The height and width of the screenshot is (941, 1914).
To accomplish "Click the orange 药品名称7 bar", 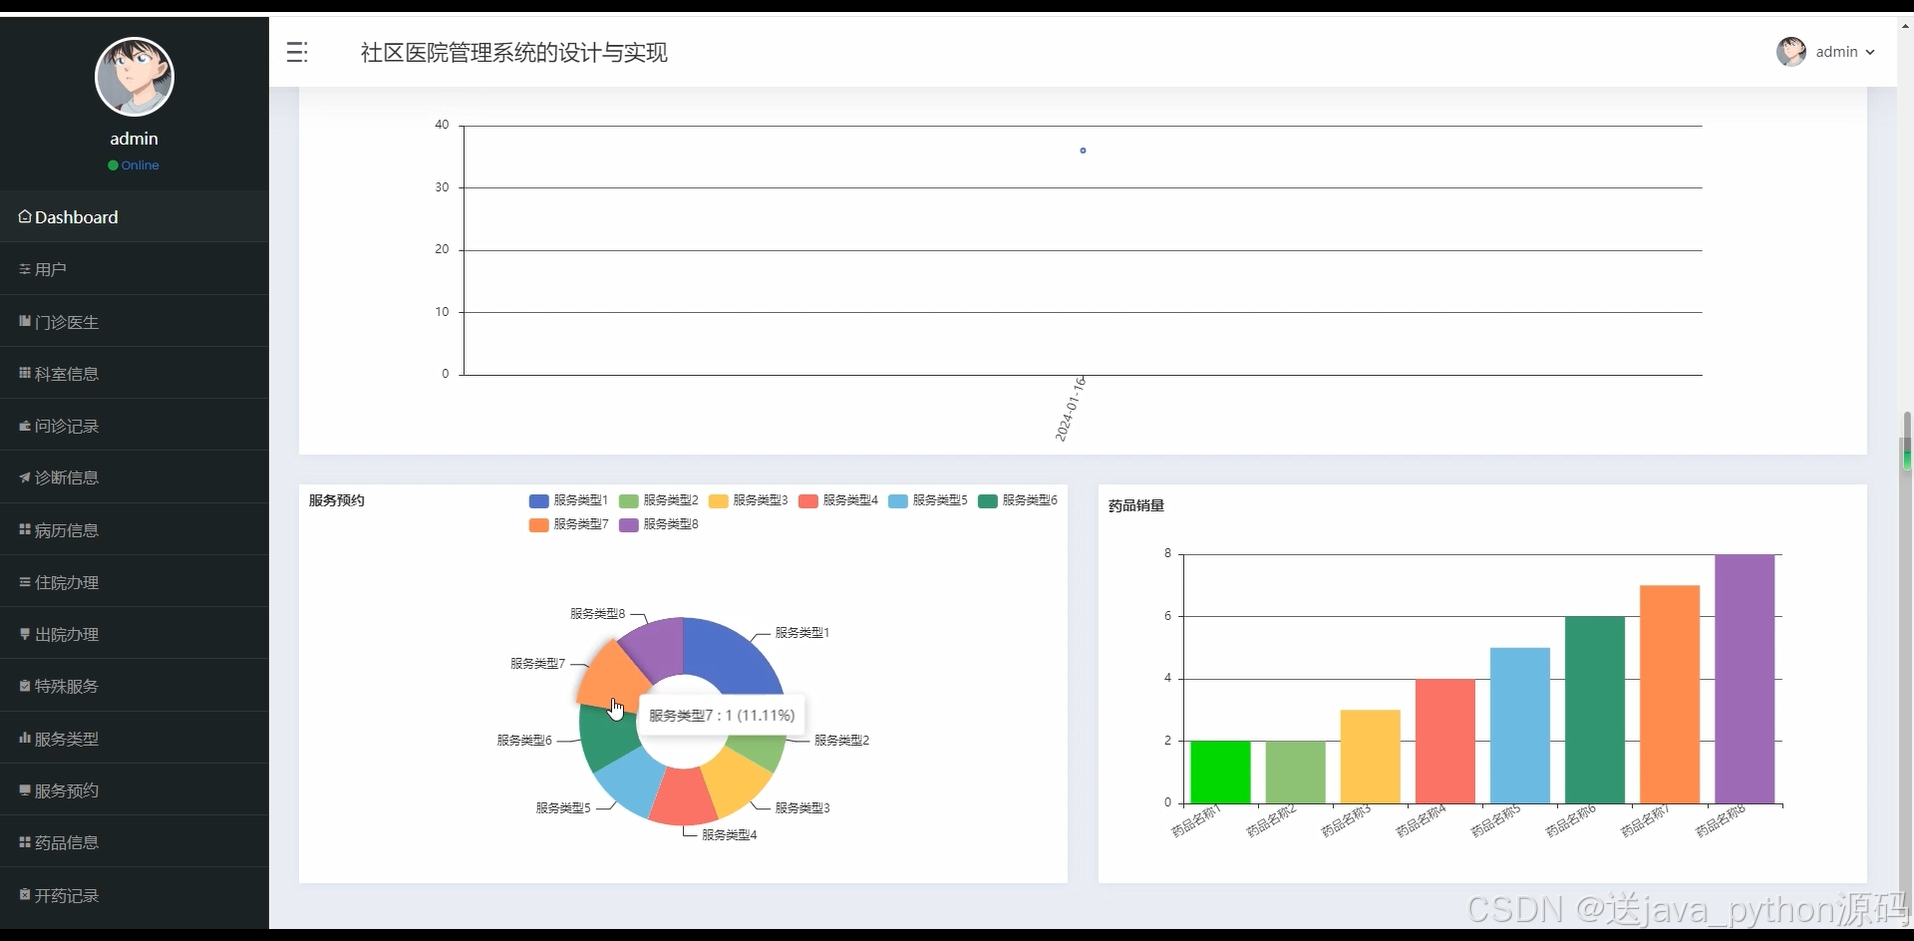I will (1669, 694).
